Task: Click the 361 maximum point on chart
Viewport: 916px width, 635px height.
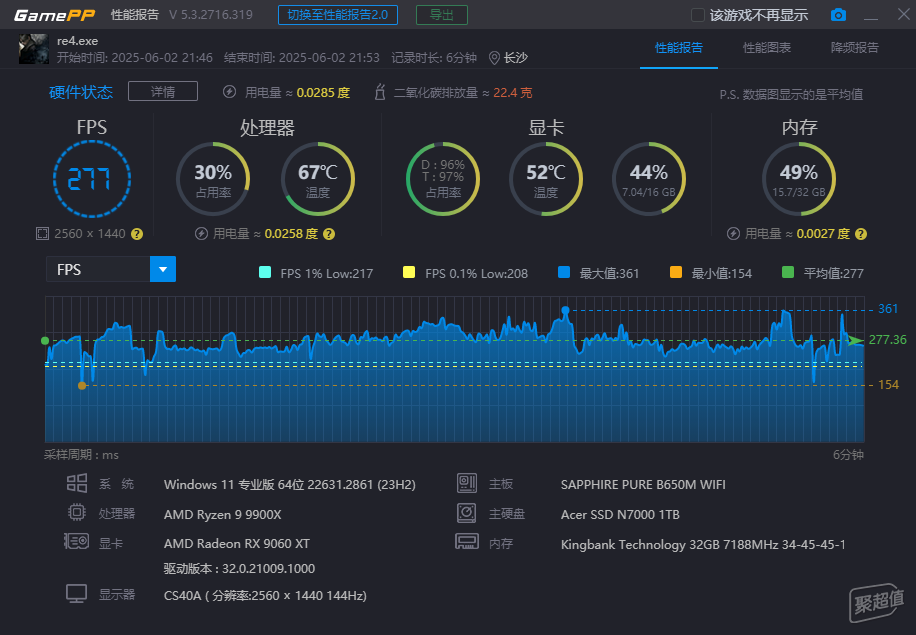Action: tap(565, 310)
